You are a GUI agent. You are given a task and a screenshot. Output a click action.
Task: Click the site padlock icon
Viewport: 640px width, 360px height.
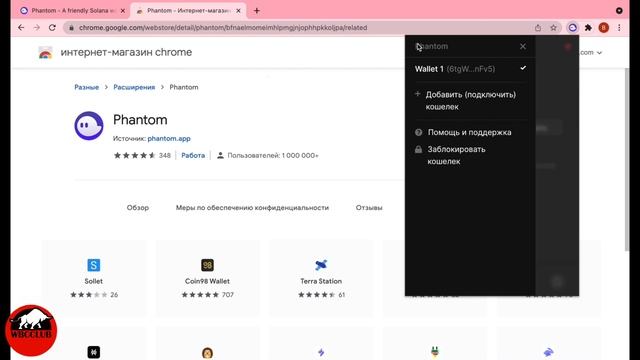(x=71, y=28)
